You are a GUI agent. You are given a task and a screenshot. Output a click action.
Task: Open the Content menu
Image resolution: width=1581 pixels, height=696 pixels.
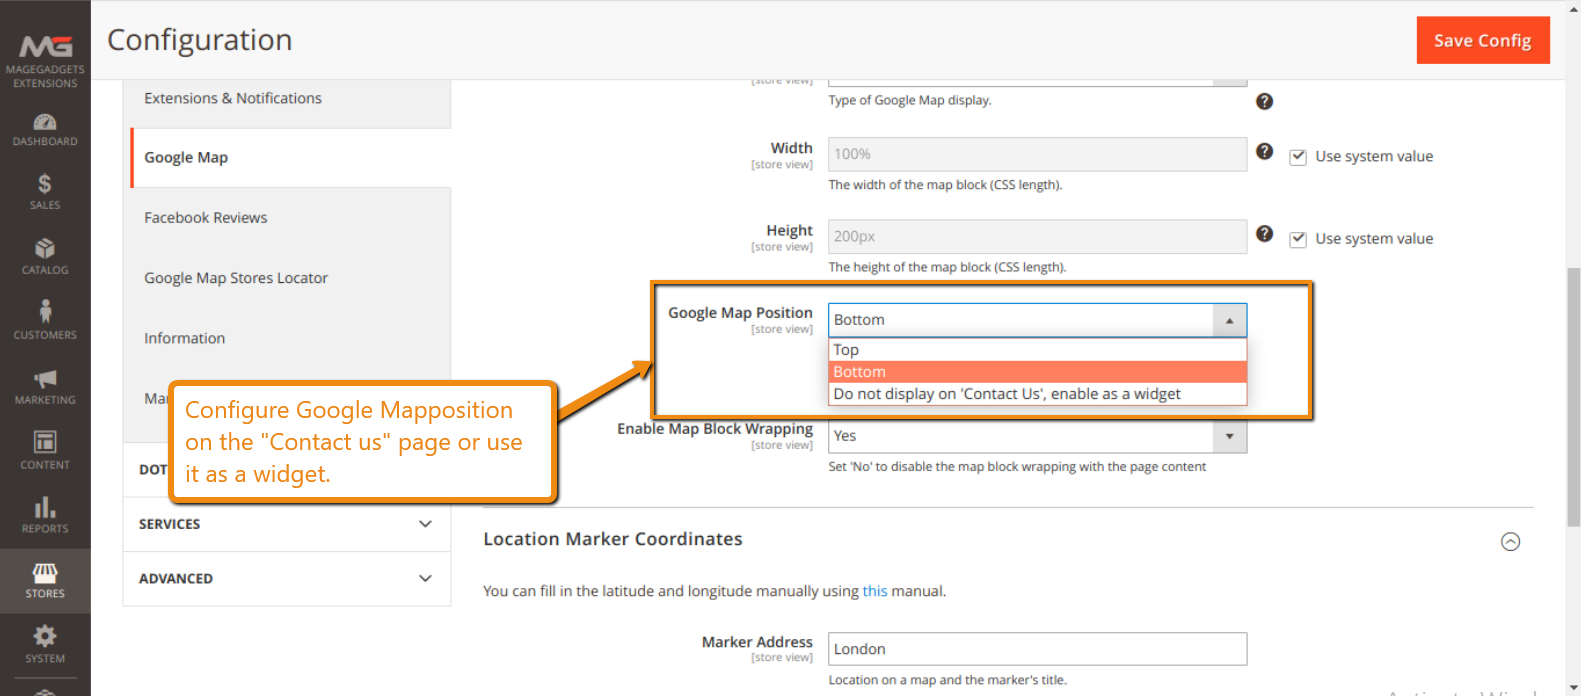[45, 451]
